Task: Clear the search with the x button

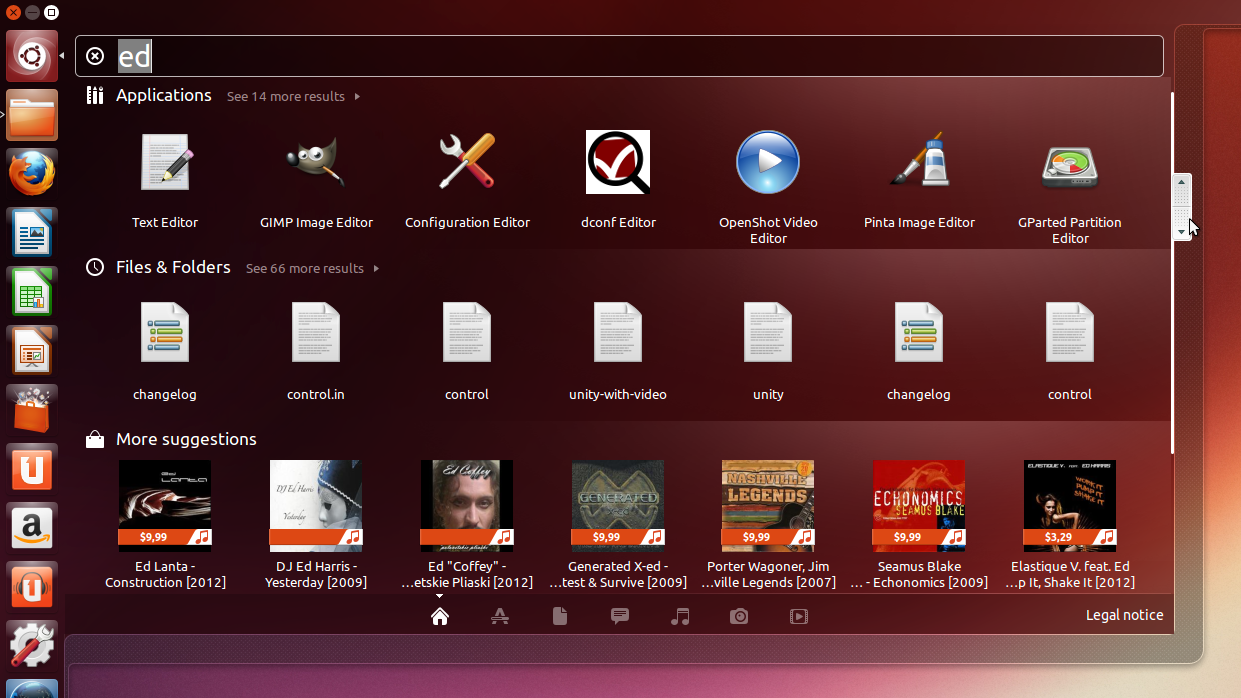Action: pyautogui.click(x=95, y=56)
